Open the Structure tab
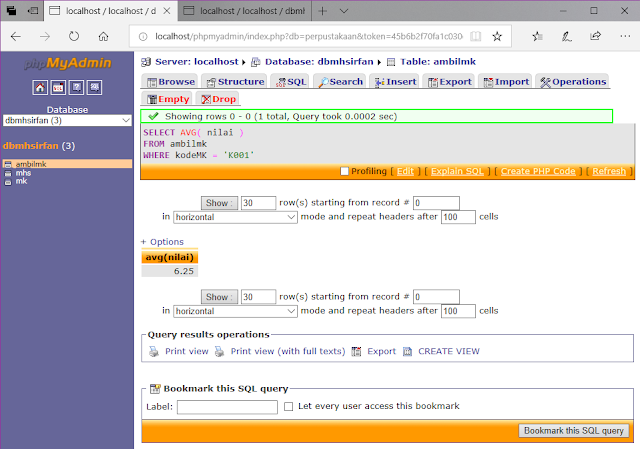The height and width of the screenshot is (449, 640). click(236, 82)
